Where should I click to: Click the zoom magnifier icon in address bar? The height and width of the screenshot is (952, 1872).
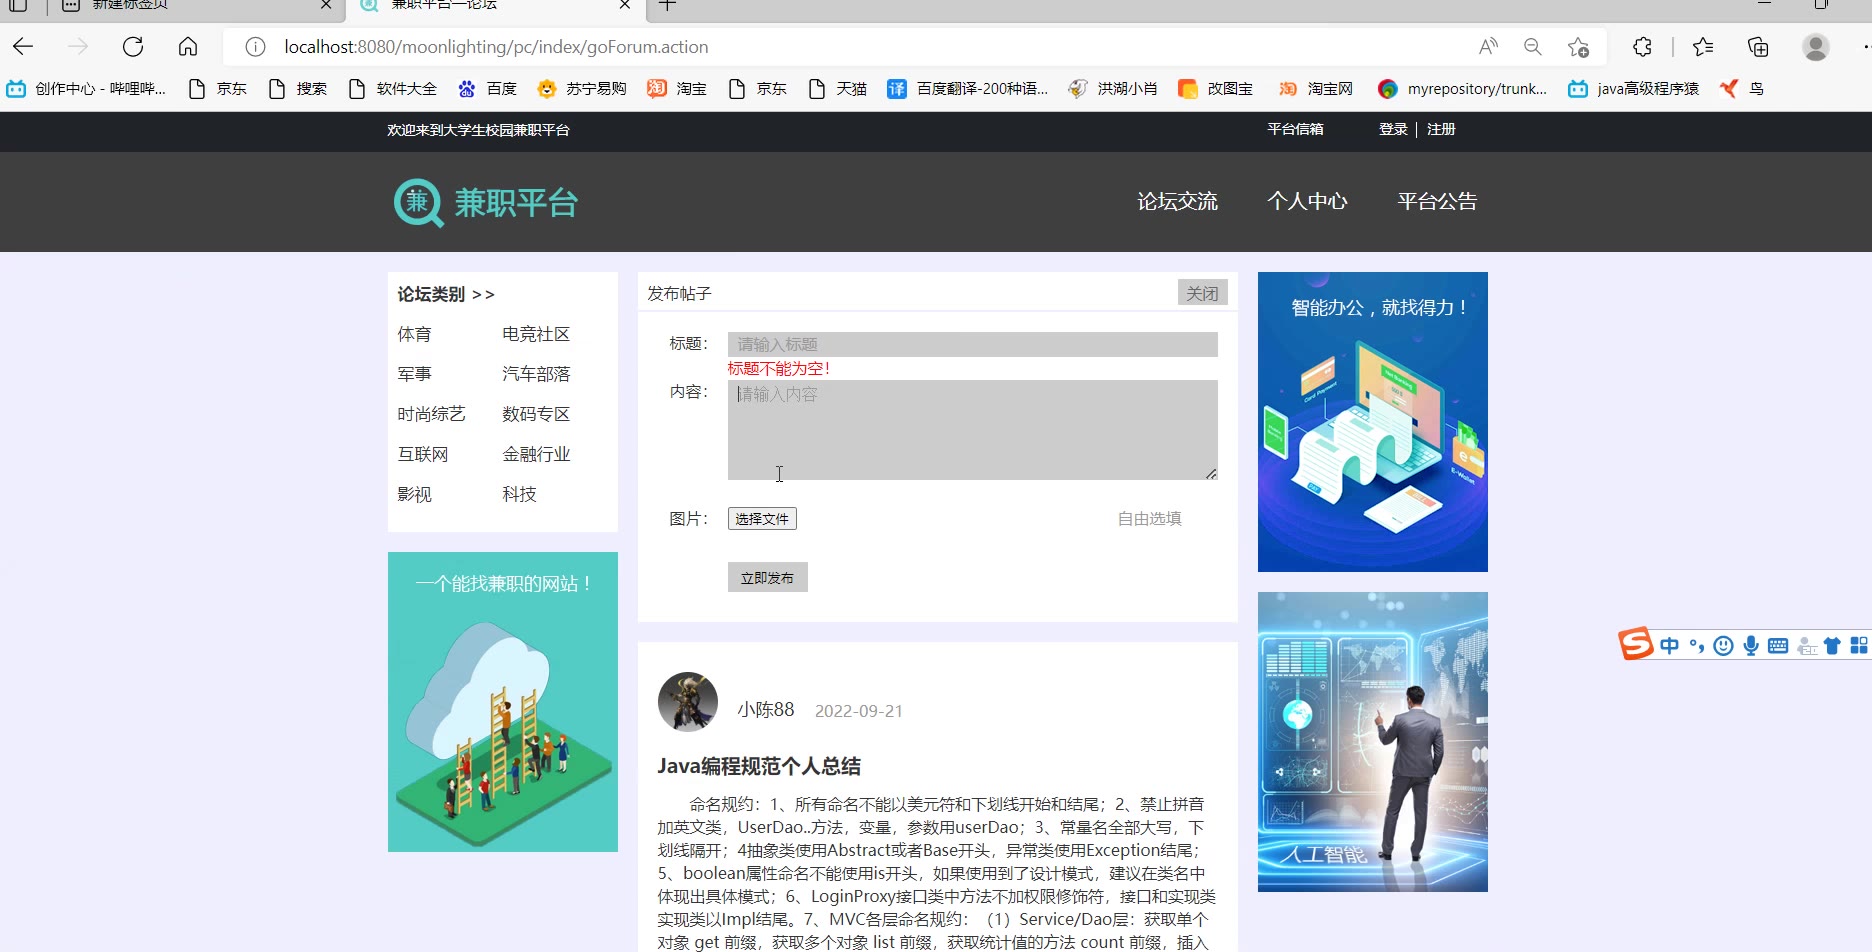pos(1532,47)
